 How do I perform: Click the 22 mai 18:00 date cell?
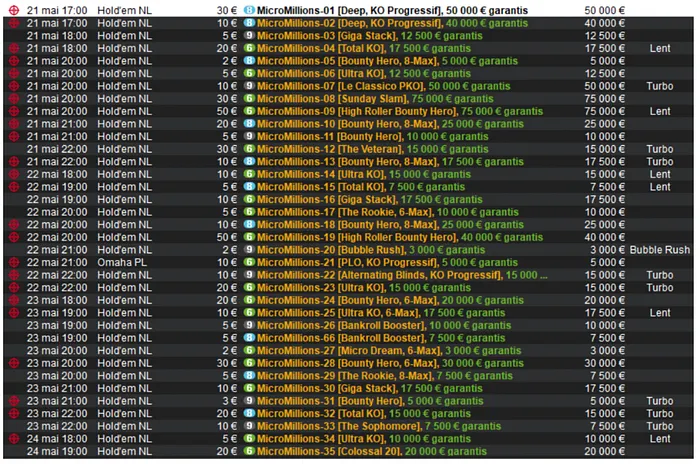[57, 174]
